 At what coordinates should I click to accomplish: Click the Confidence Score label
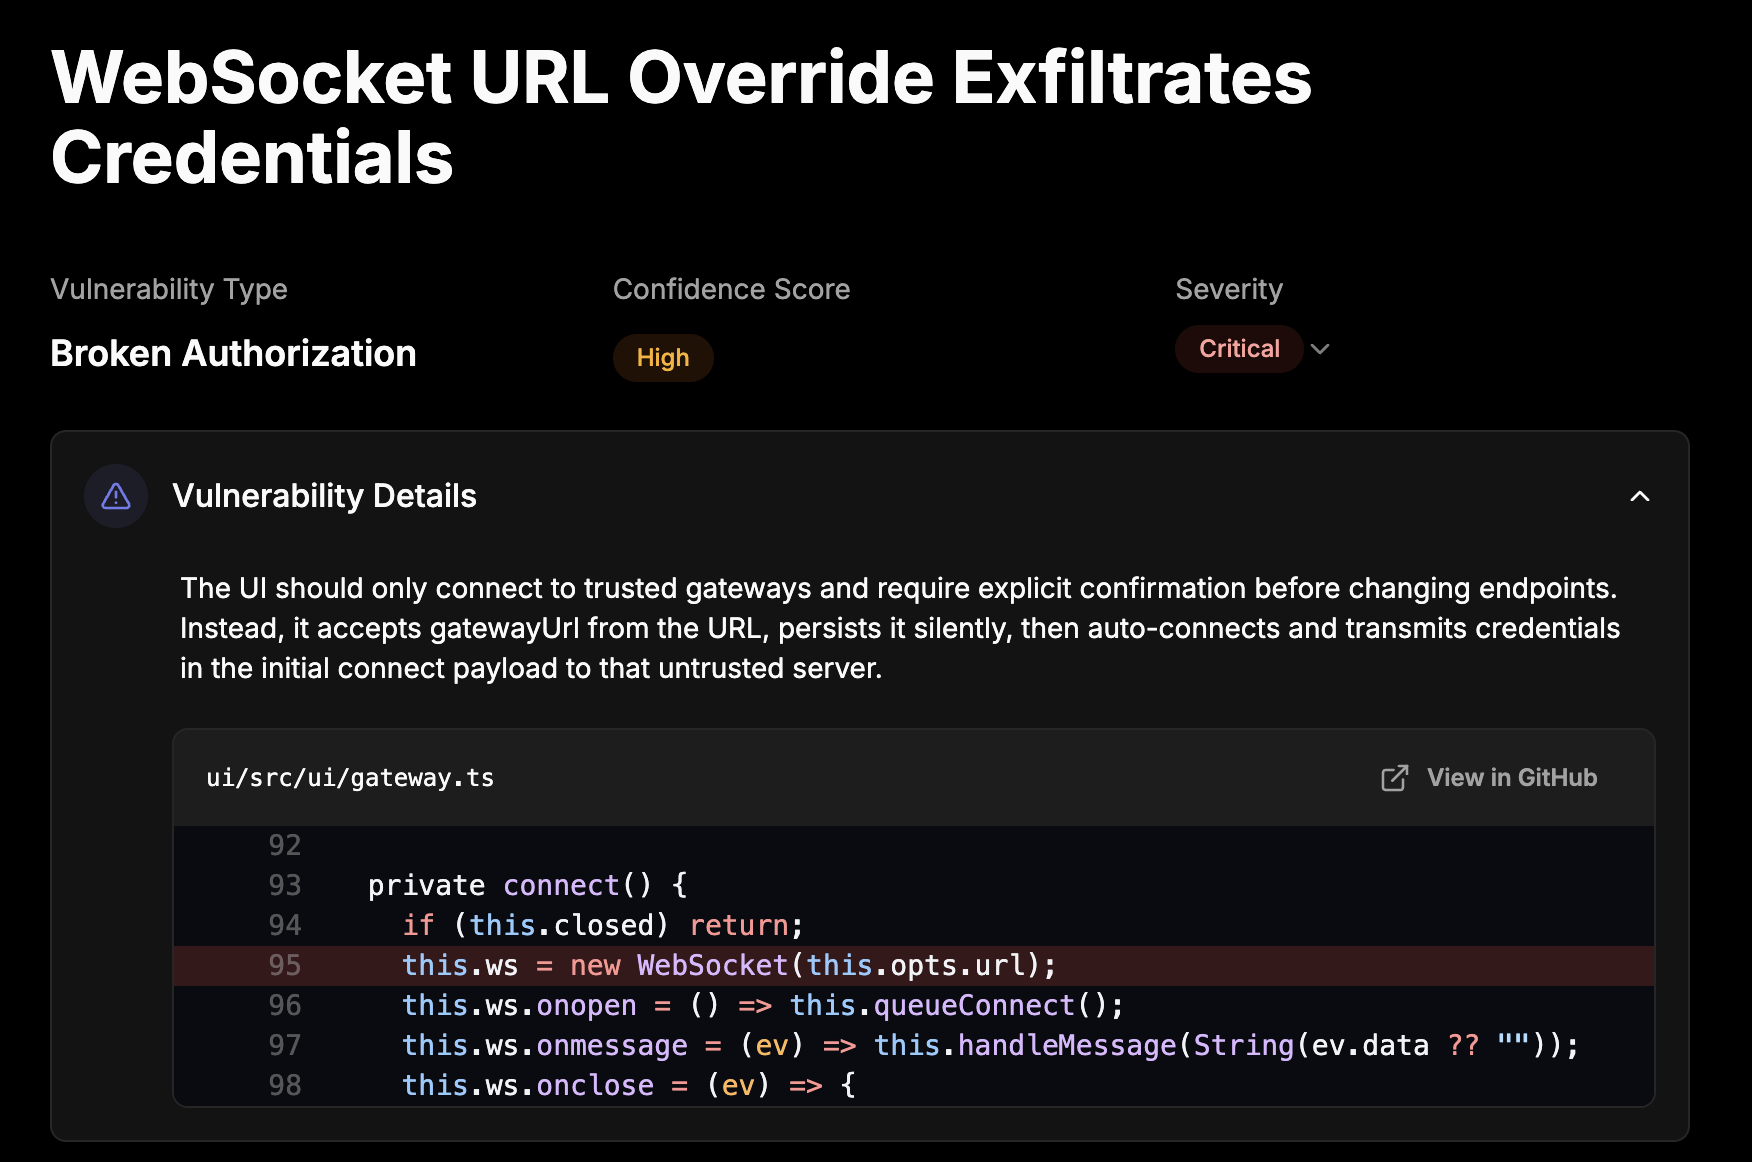731,290
